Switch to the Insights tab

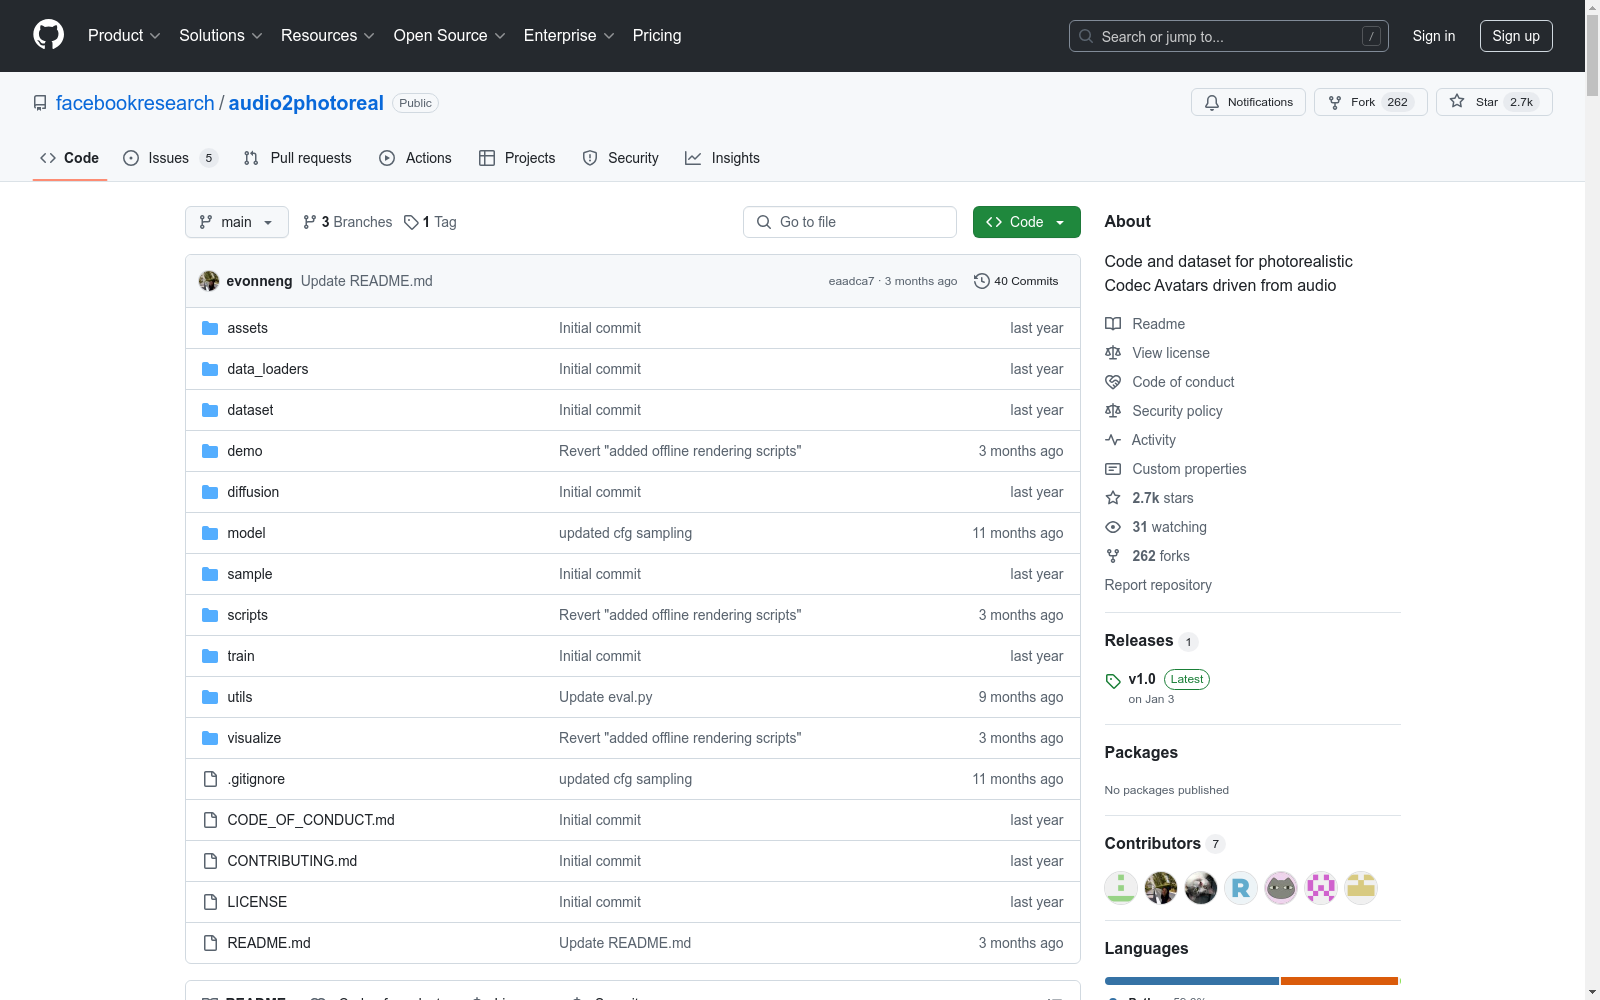[x=722, y=158]
